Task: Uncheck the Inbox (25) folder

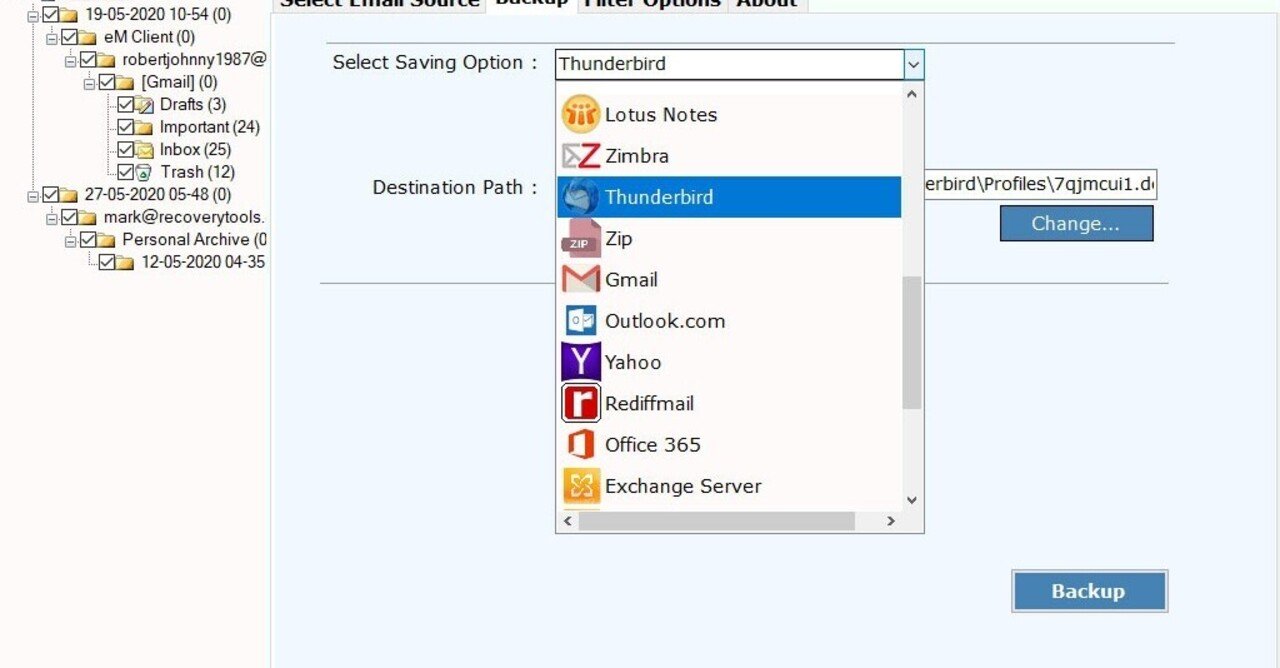Action: [x=124, y=149]
